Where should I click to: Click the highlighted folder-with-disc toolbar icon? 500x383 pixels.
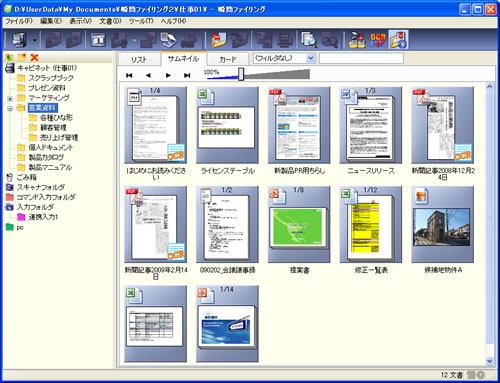(398, 40)
